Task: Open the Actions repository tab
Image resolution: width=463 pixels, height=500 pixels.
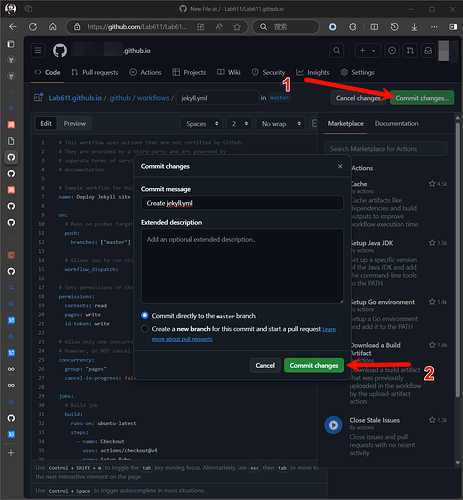Action: (145, 72)
